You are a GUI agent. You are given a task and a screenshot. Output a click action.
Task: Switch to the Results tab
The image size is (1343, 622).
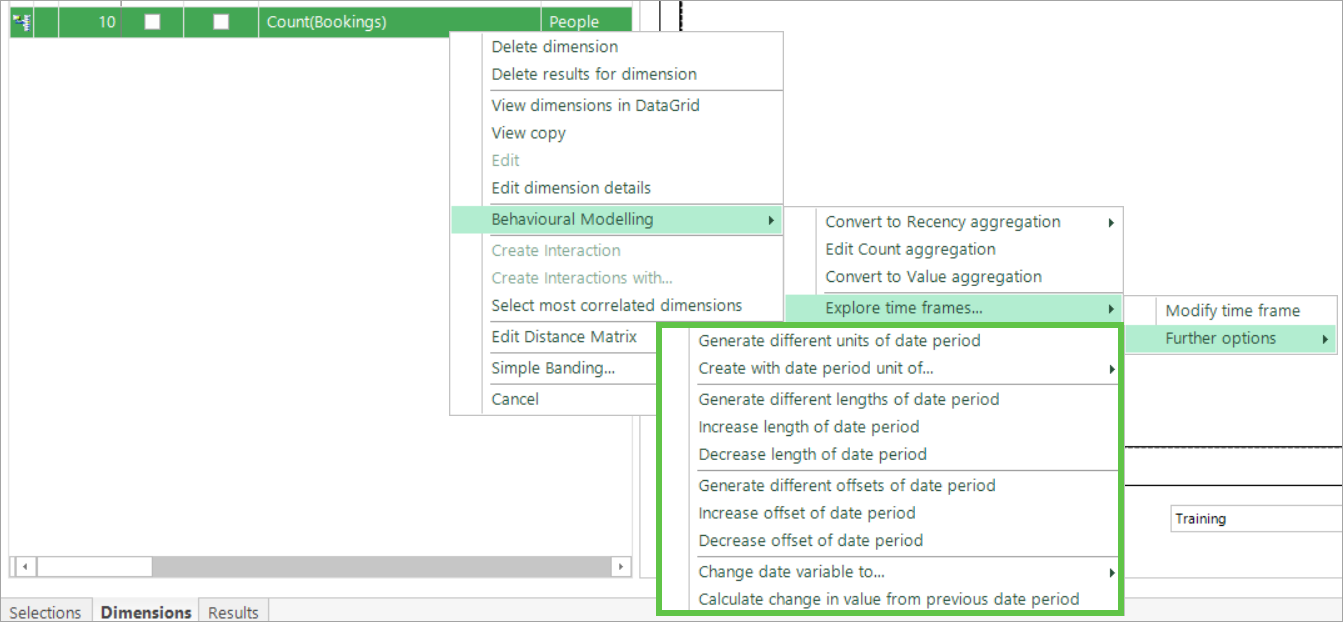234,612
